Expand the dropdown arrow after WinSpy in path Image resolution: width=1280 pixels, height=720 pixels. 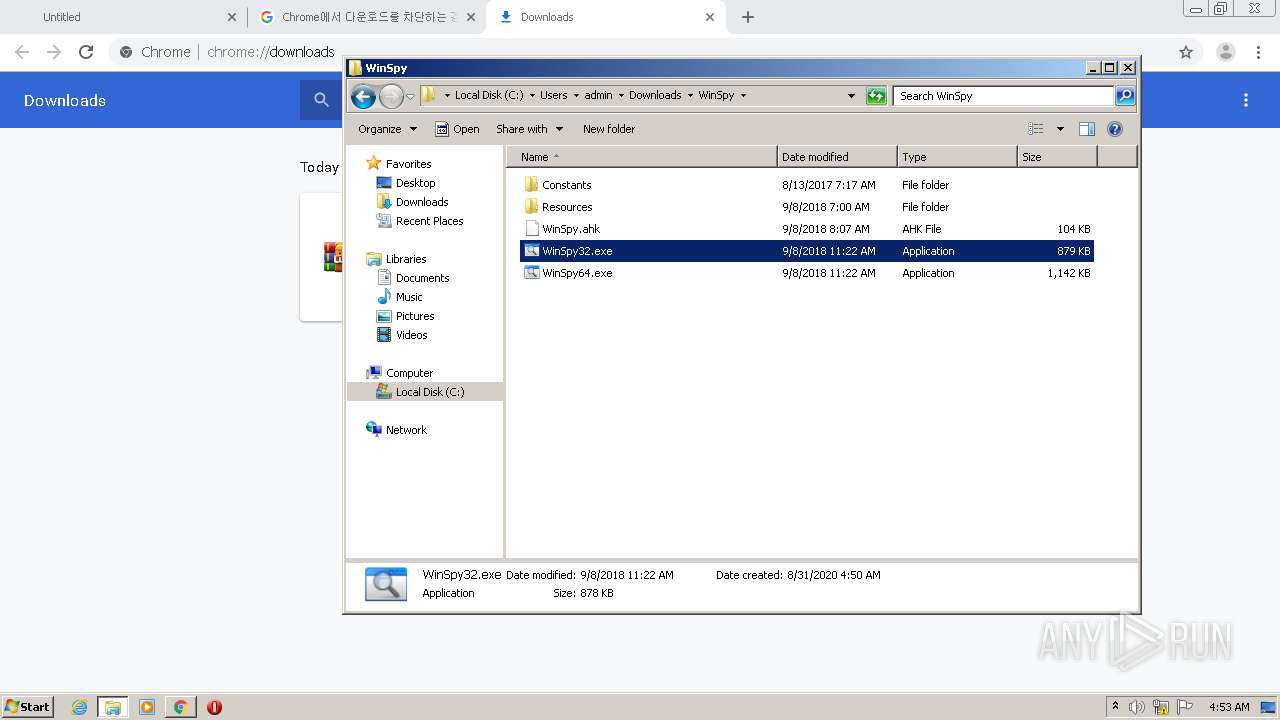click(743, 96)
